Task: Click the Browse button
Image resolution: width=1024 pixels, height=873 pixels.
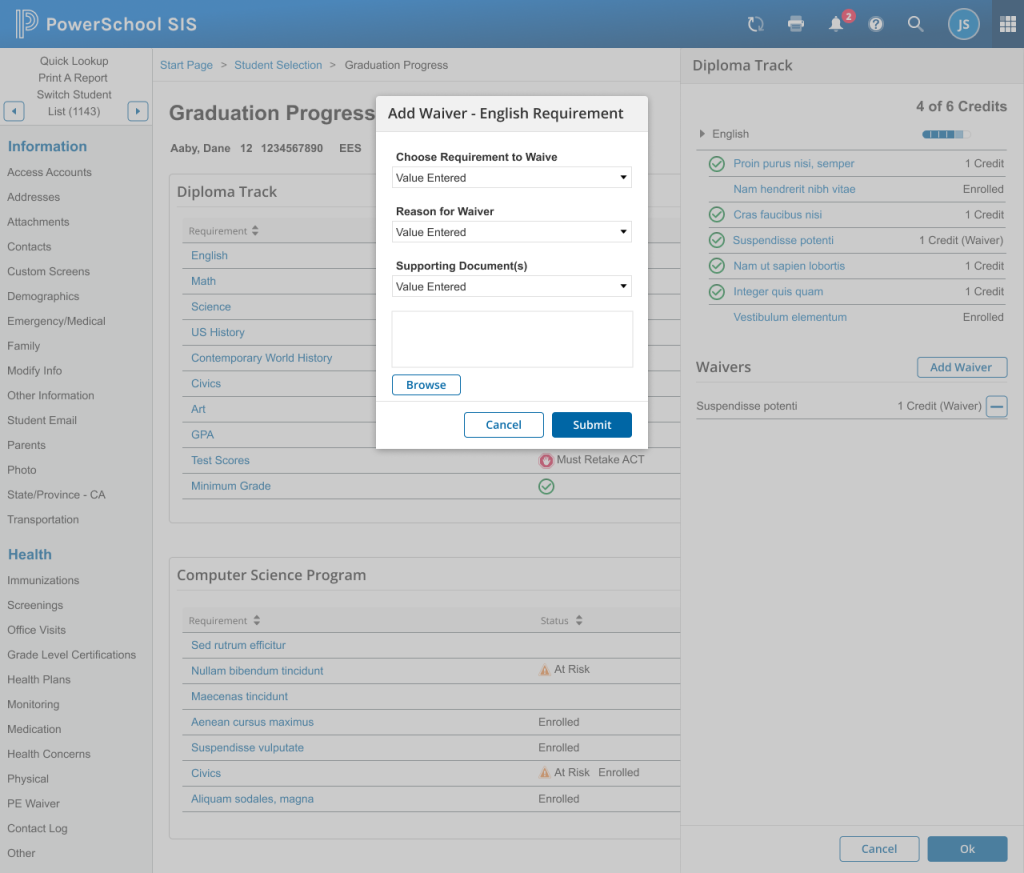Action: (426, 385)
